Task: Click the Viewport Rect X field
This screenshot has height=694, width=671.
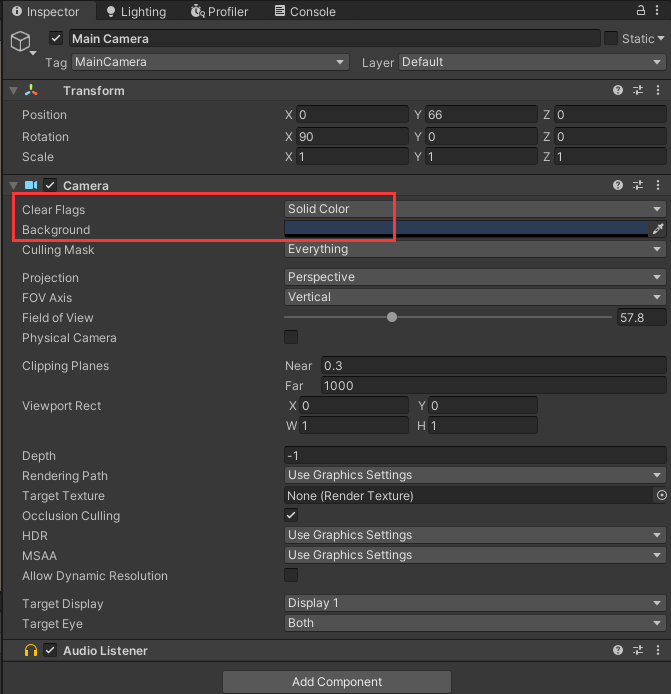Action: (x=354, y=405)
